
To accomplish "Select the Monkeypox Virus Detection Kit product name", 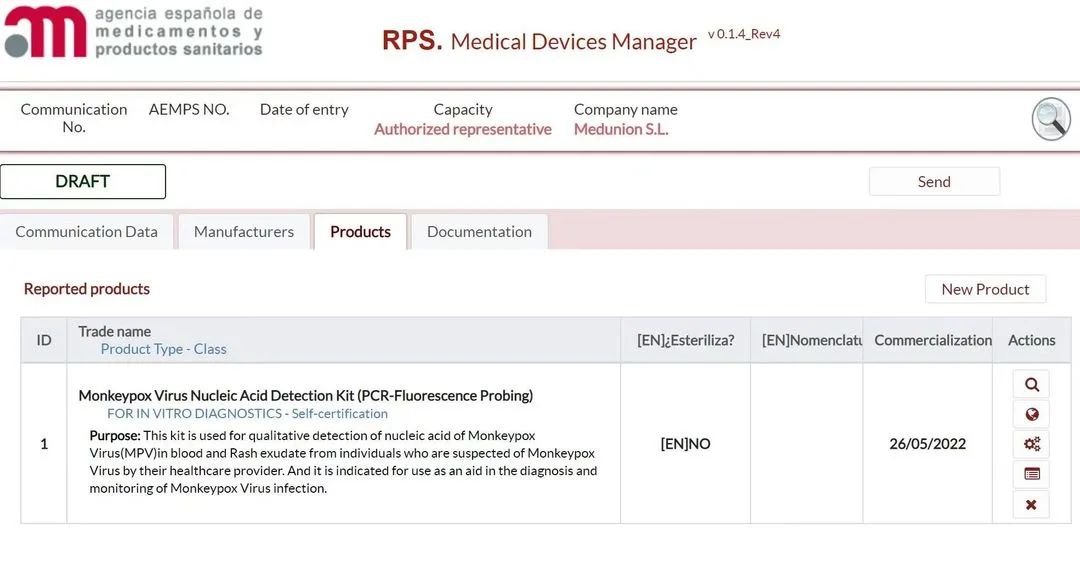I will coord(305,396).
